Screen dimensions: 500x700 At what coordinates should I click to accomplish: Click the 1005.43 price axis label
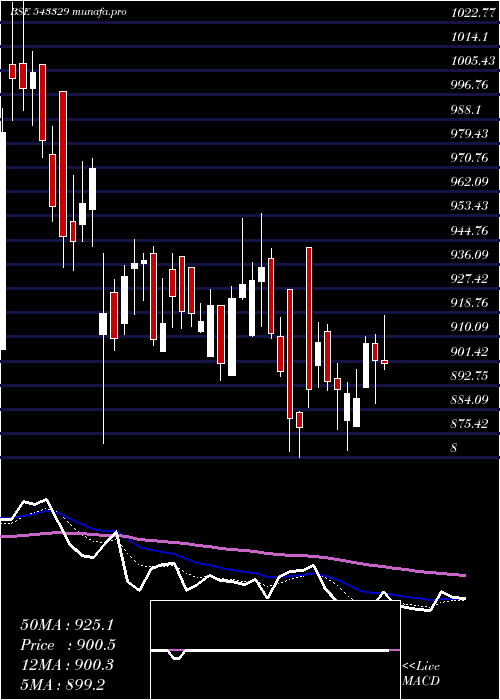[473, 61]
